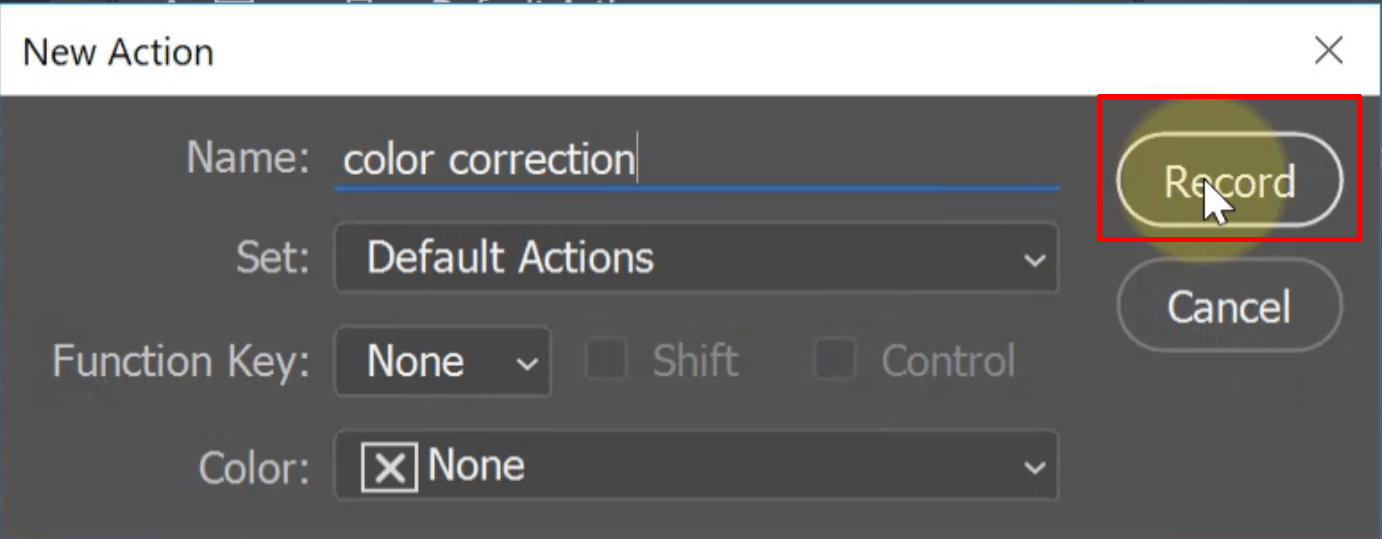Click the Name label
This screenshot has height=539, width=1382.
[x=248, y=158]
